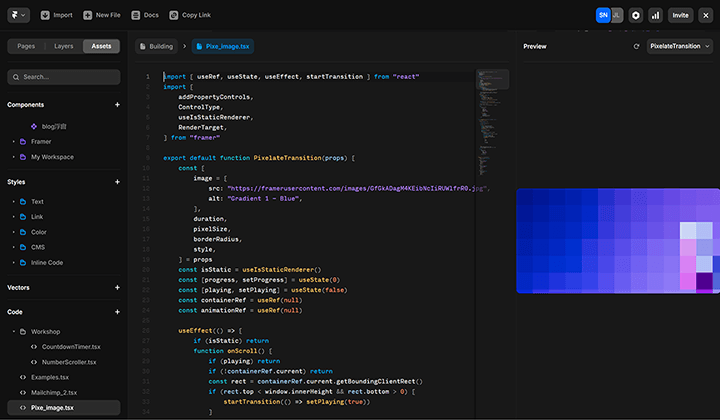Screen dimensions: 720x420
Task: Close the code editor with X
Action: coord(706,15)
